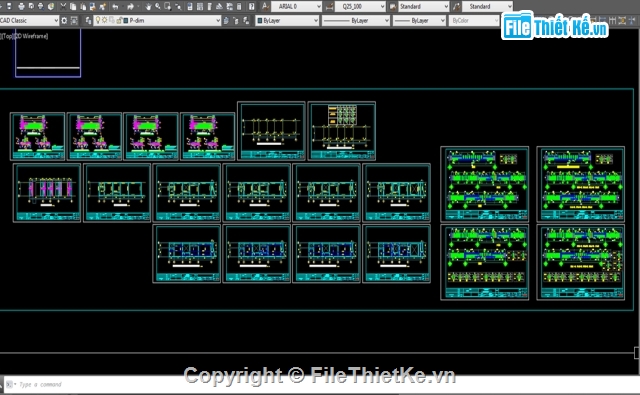Toggle the layer freeze sun icon
This screenshot has height=395, width=640.
click(104, 20)
